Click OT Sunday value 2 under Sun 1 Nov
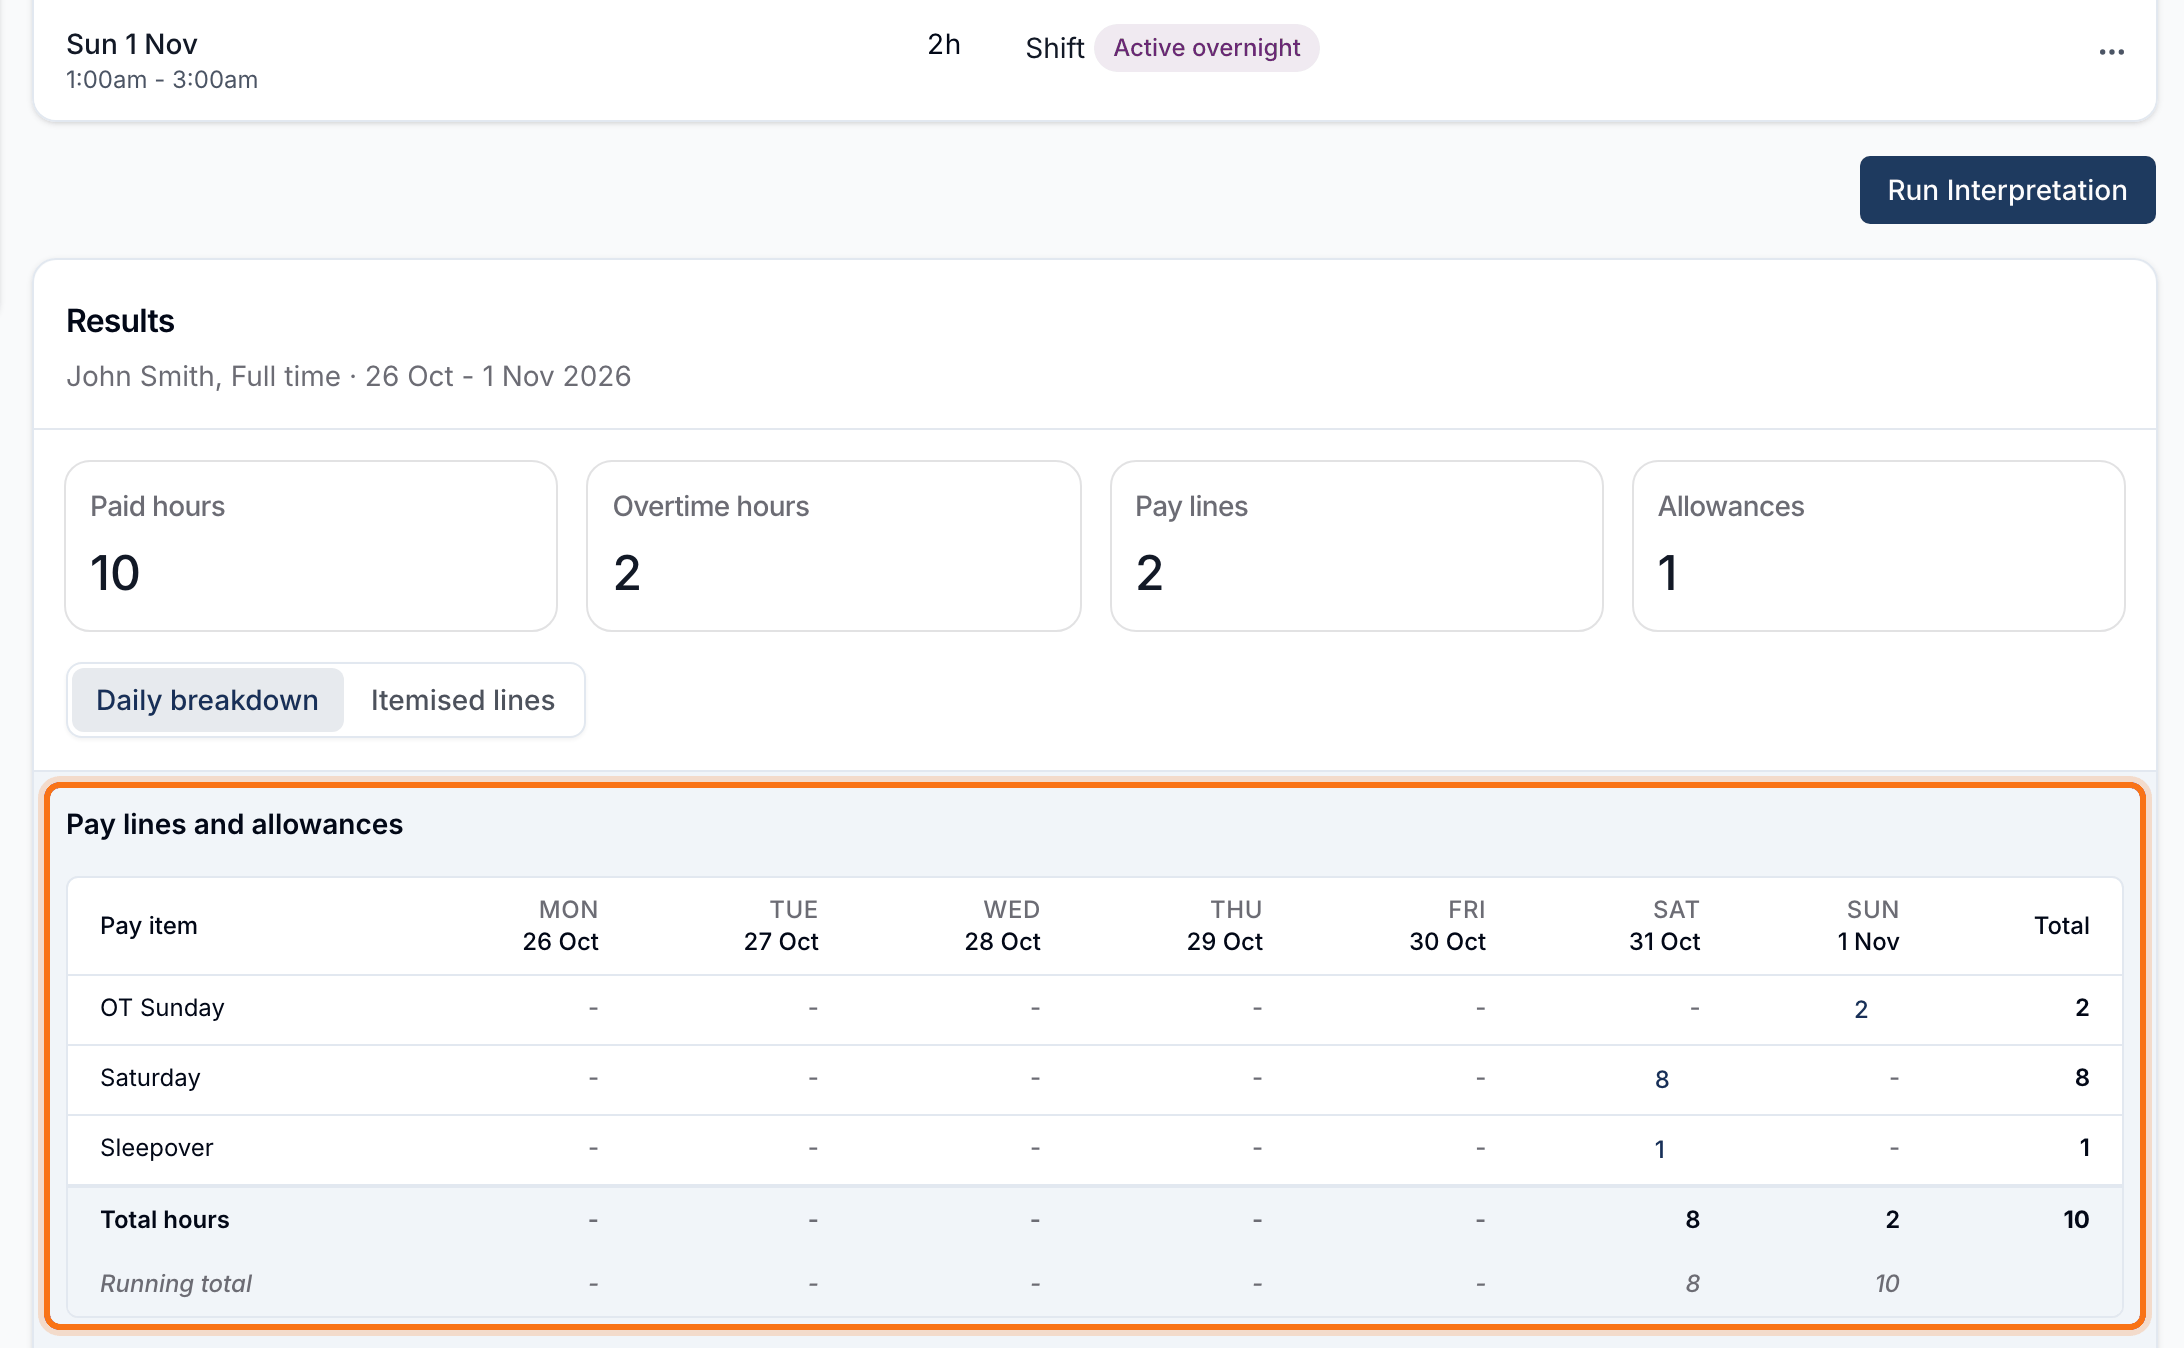This screenshot has width=2184, height=1348. pyautogui.click(x=1861, y=1009)
